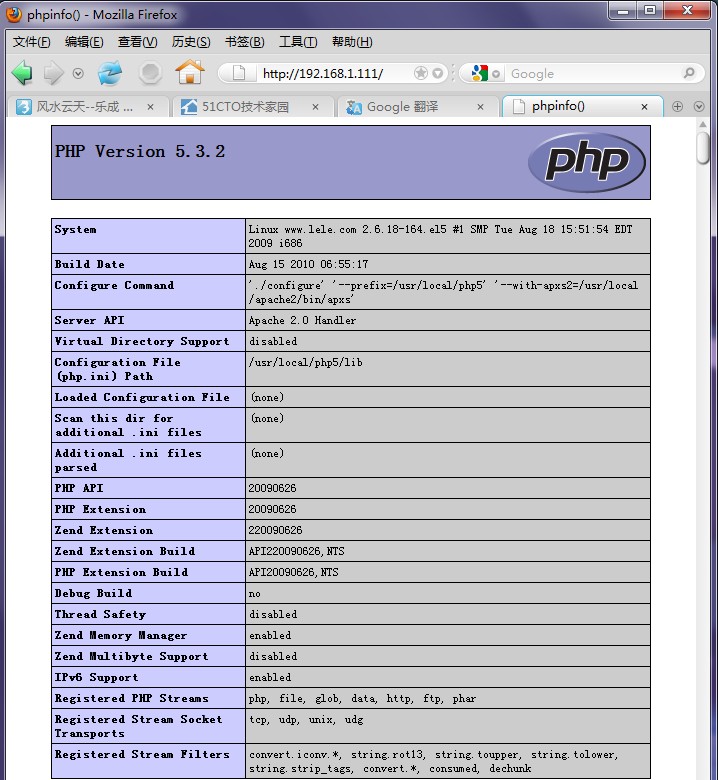Click the search magnifier icon
The height and width of the screenshot is (780, 718).
(x=689, y=74)
